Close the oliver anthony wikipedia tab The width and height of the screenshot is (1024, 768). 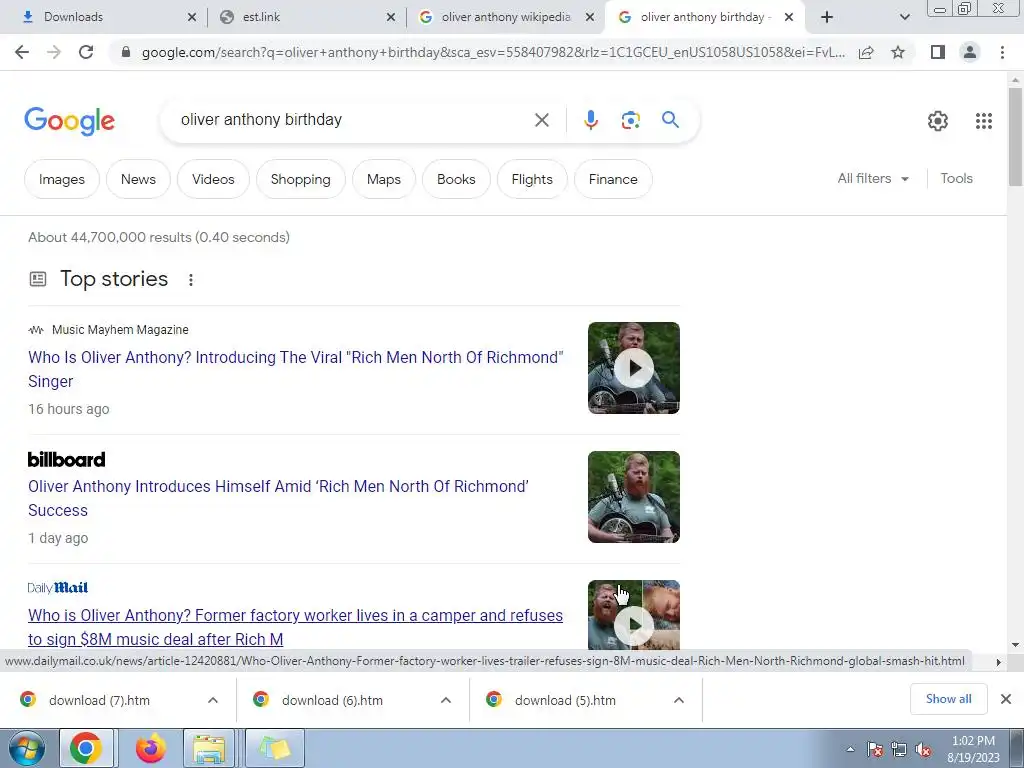[x=590, y=17]
